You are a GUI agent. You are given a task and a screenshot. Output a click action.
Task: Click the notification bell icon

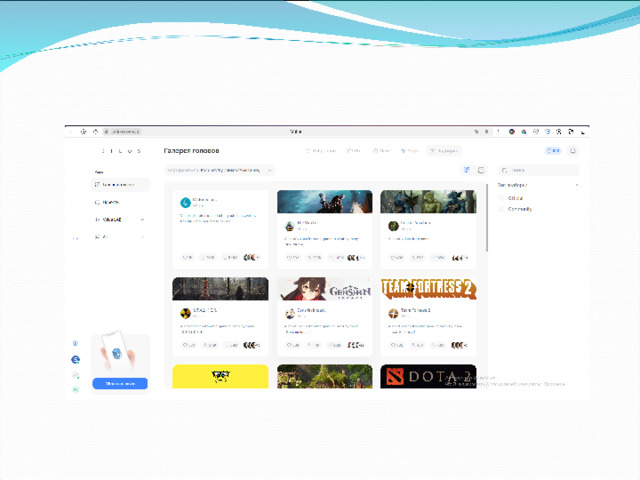tap(573, 151)
